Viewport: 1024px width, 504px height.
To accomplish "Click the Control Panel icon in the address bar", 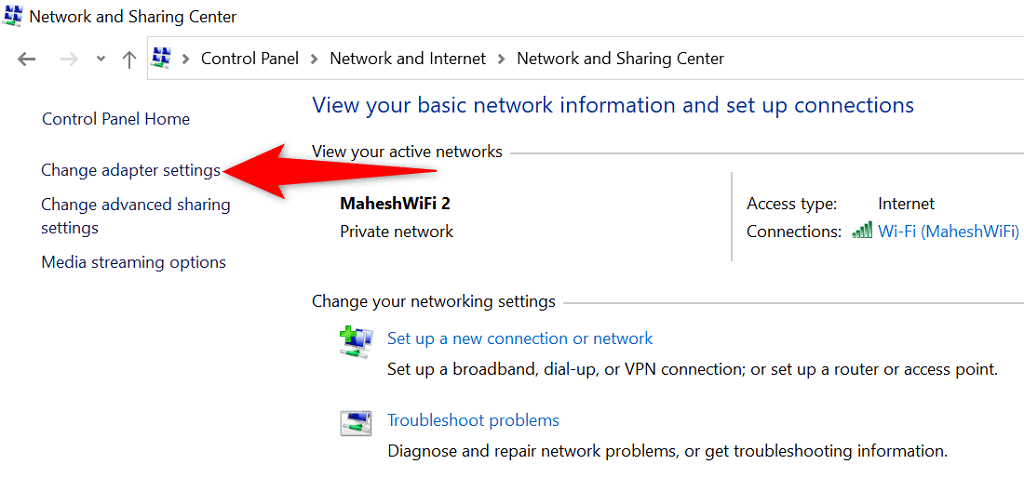I will pos(161,58).
